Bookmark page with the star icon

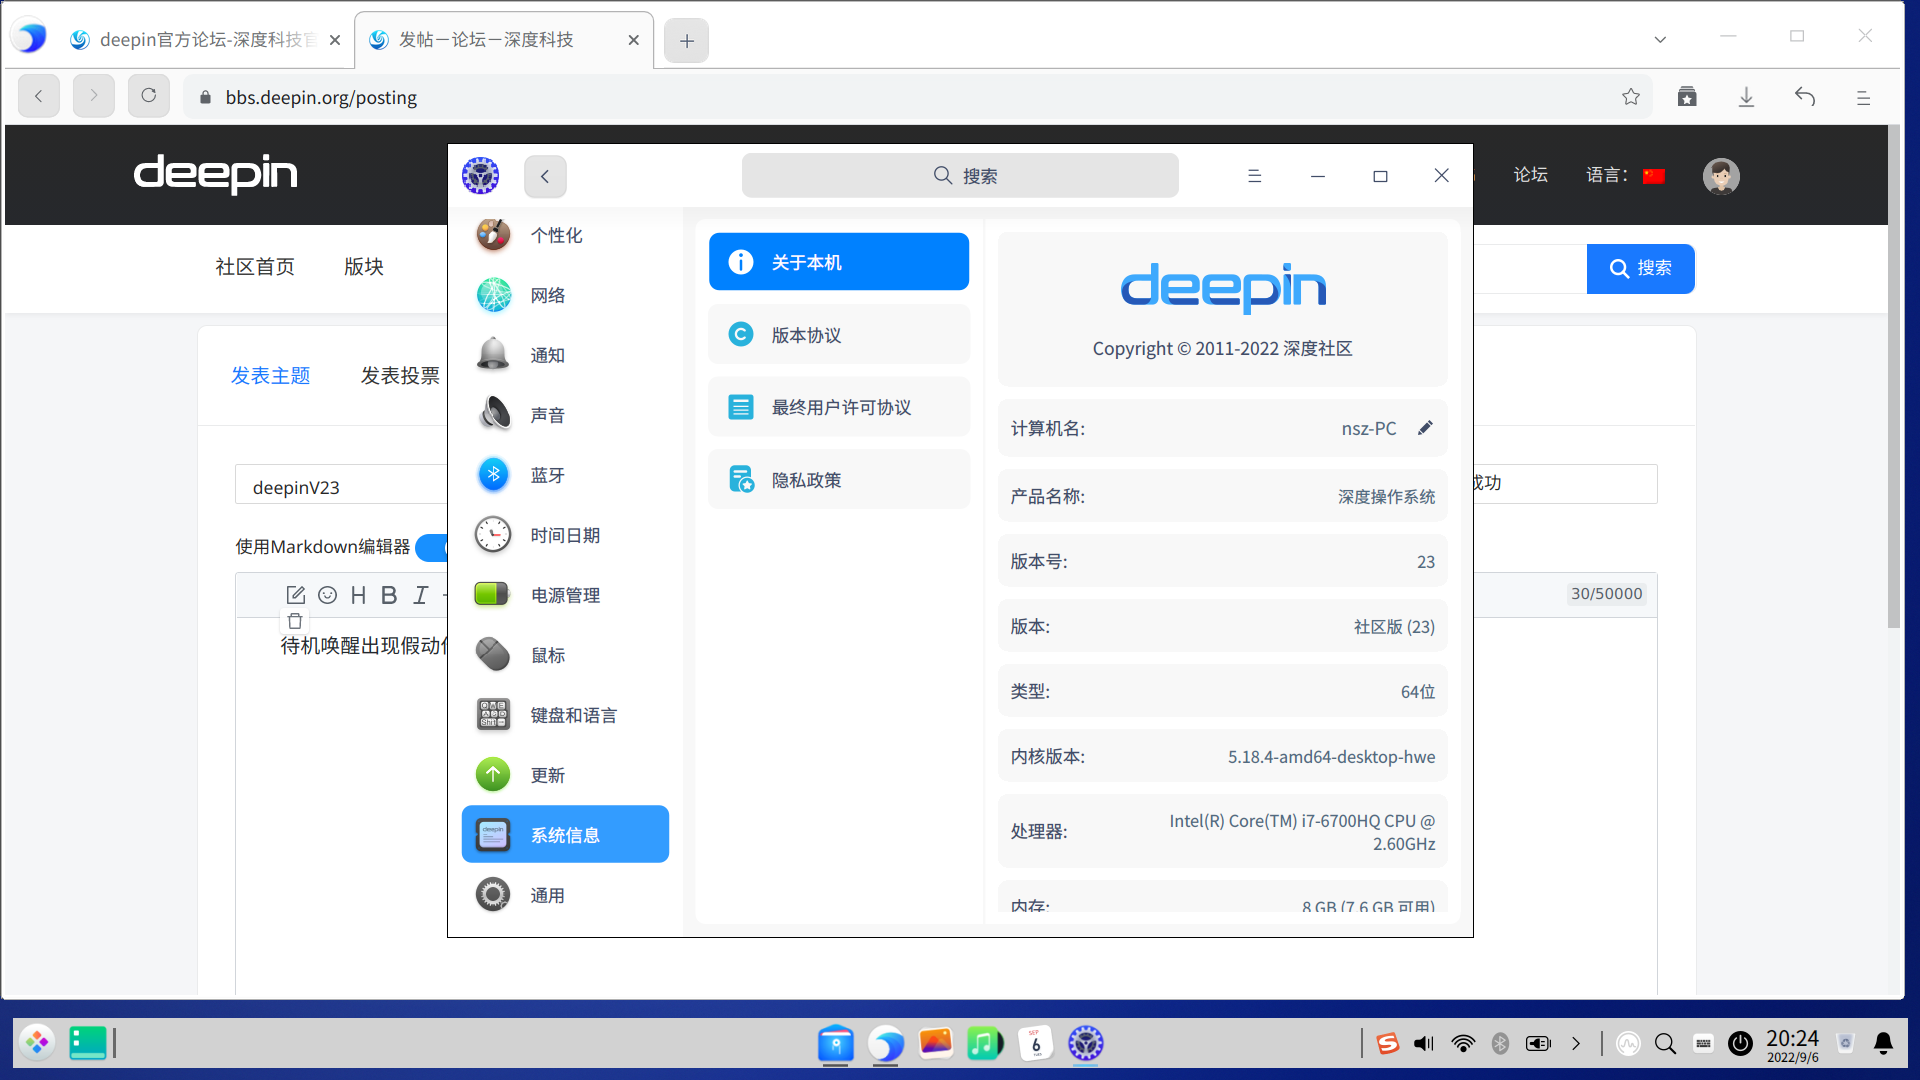coord(1631,97)
